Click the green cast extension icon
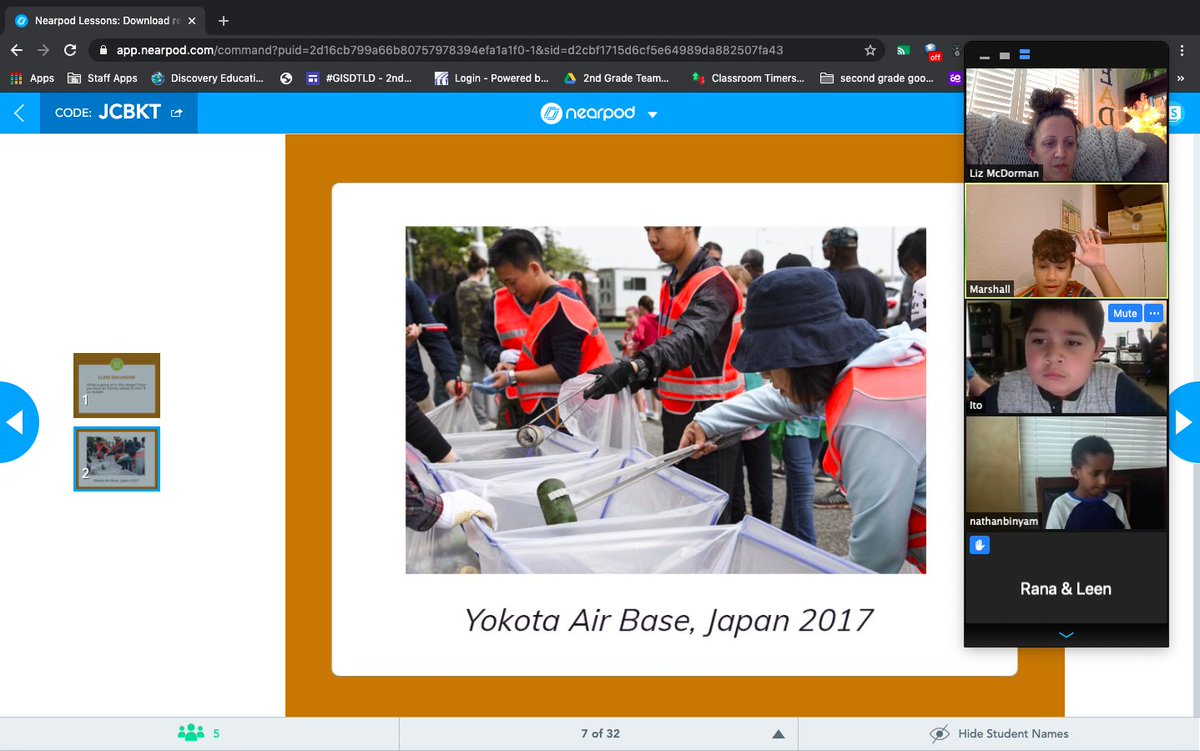The height and width of the screenshot is (751, 1200). tap(903, 50)
